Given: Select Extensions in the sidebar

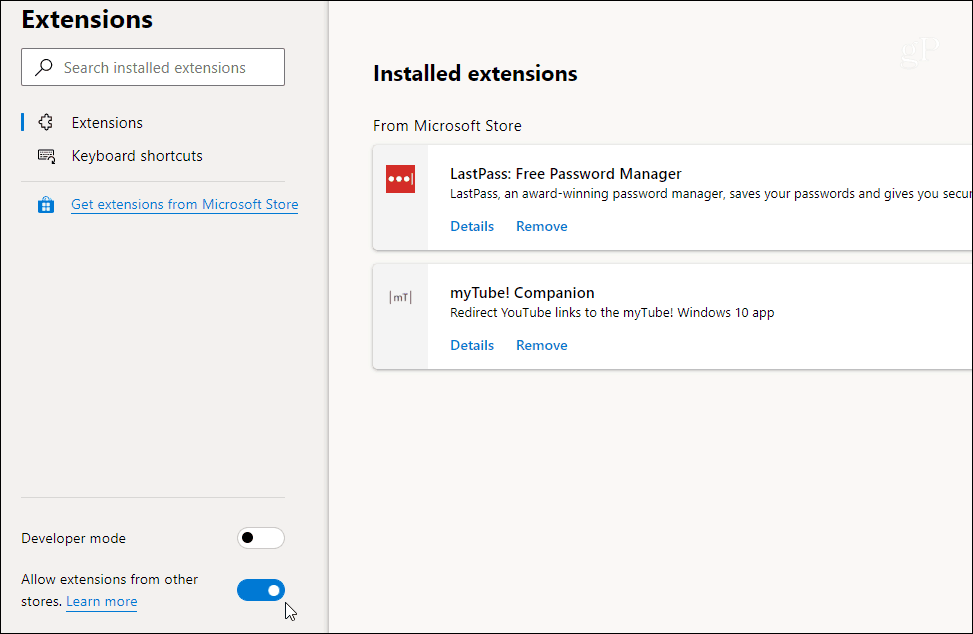Looking at the screenshot, I should click(107, 123).
